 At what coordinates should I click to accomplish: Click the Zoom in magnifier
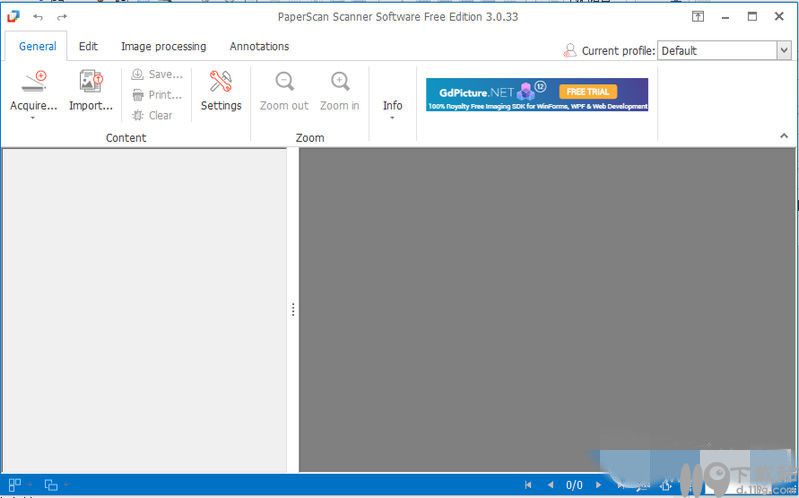coord(340,81)
